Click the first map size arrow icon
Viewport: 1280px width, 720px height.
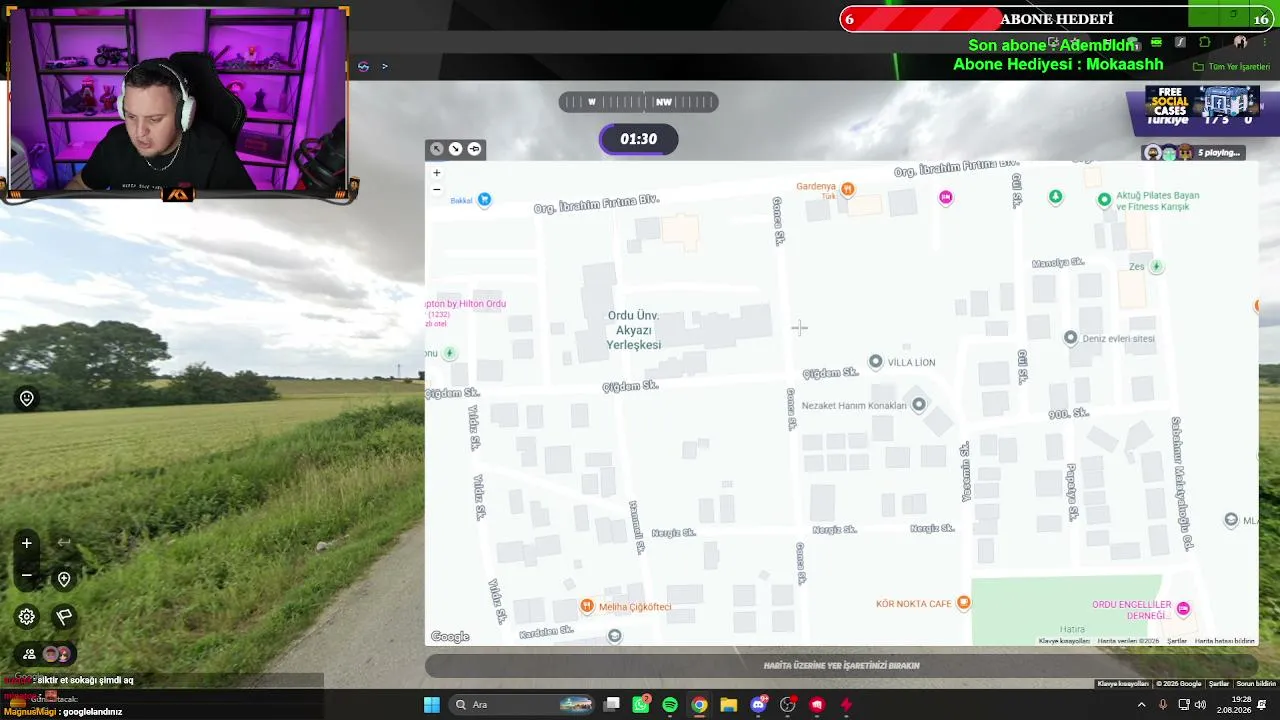click(x=437, y=149)
